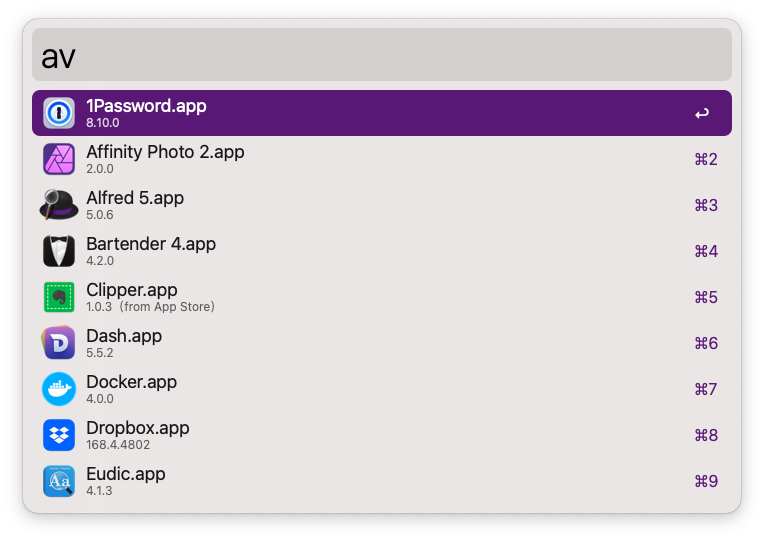Click the Affinity Photo 2 icon
Screen dimensions: 764x540
click(x=59, y=159)
